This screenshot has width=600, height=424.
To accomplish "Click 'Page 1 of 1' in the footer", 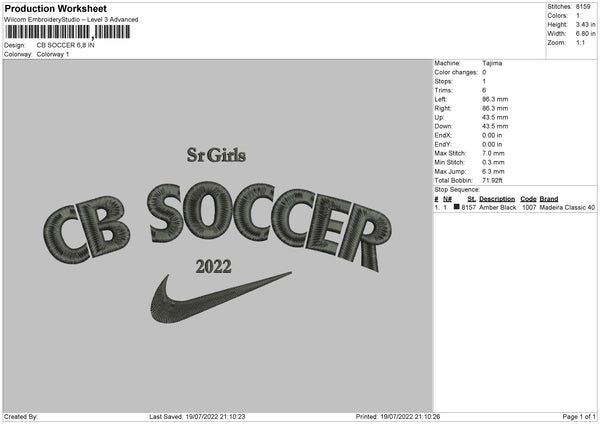I will pyautogui.click(x=579, y=417).
